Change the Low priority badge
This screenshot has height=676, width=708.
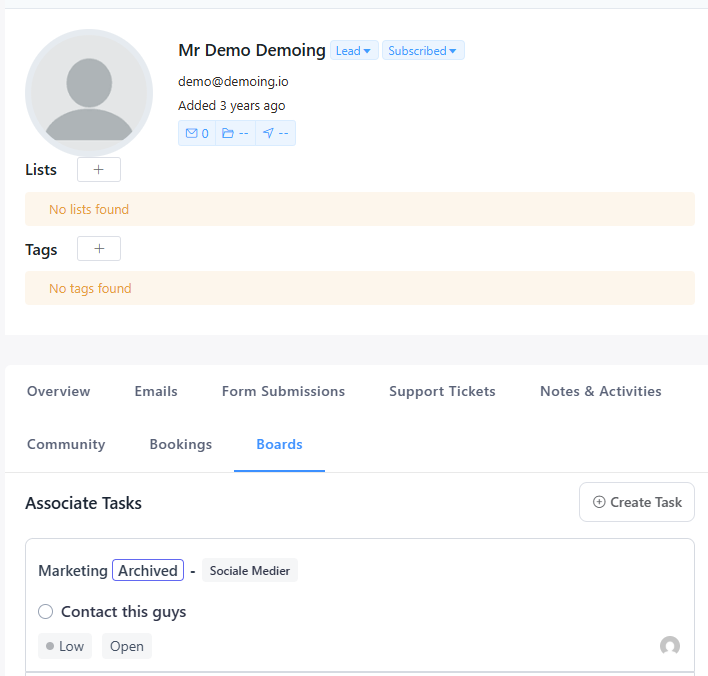click(x=65, y=646)
